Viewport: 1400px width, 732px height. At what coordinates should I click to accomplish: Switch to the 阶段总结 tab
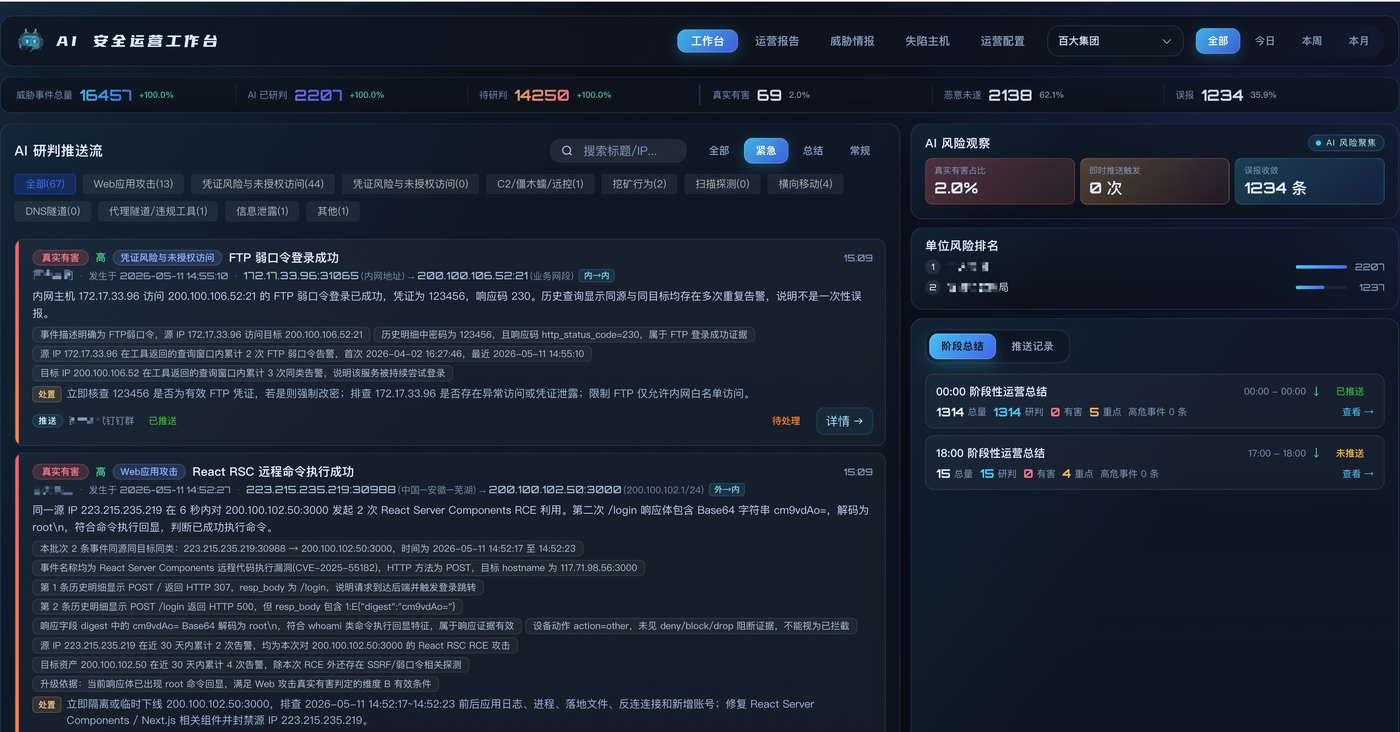click(x=962, y=346)
